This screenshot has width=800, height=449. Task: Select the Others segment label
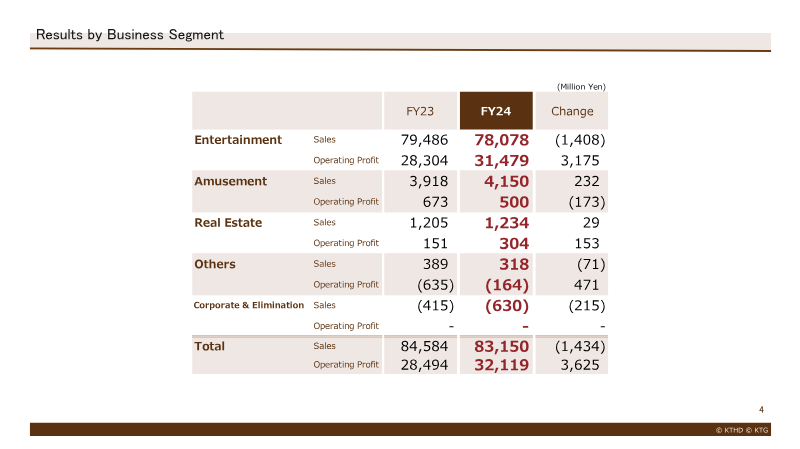tap(215, 264)
